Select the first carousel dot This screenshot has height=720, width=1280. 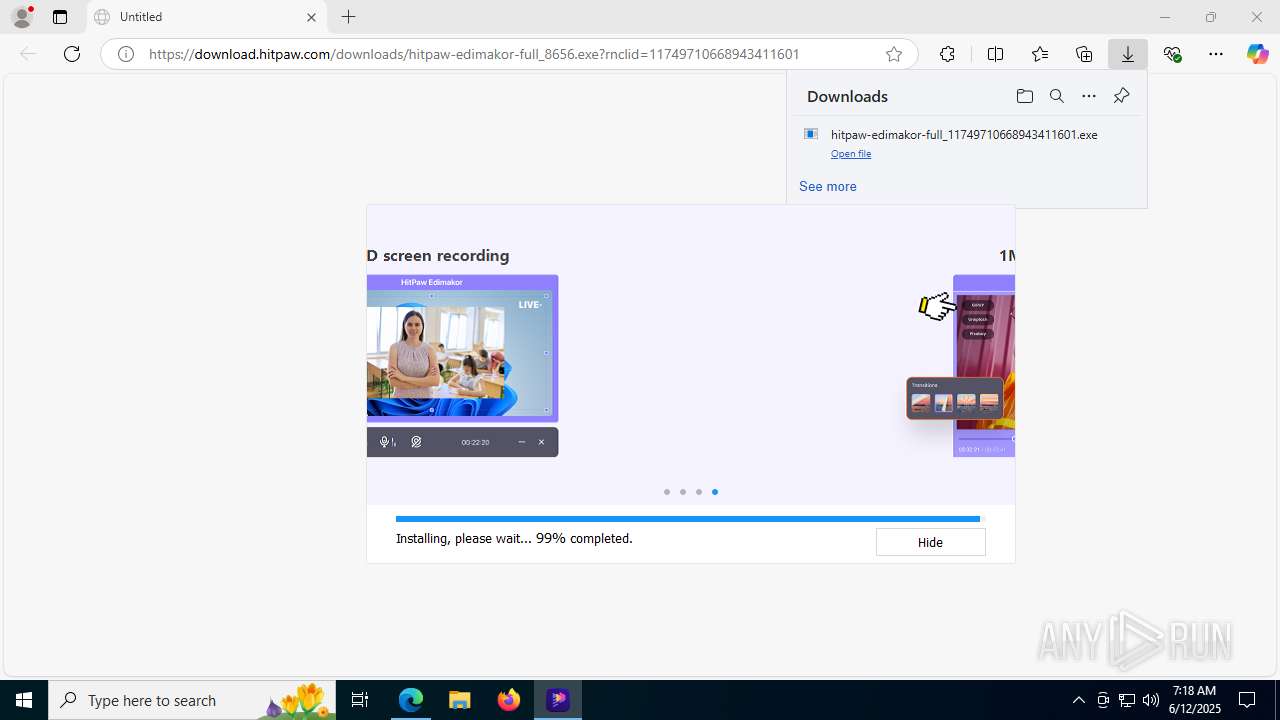pyautogui.click(x=667, y=492)
